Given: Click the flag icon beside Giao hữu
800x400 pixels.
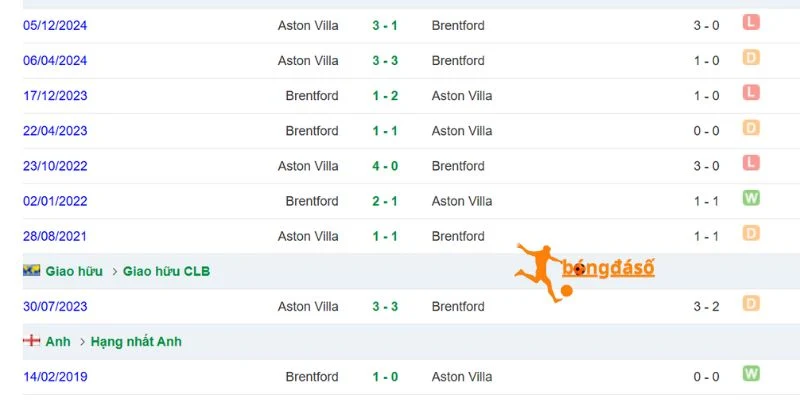Looking at the screenshot, I should 32,271.
